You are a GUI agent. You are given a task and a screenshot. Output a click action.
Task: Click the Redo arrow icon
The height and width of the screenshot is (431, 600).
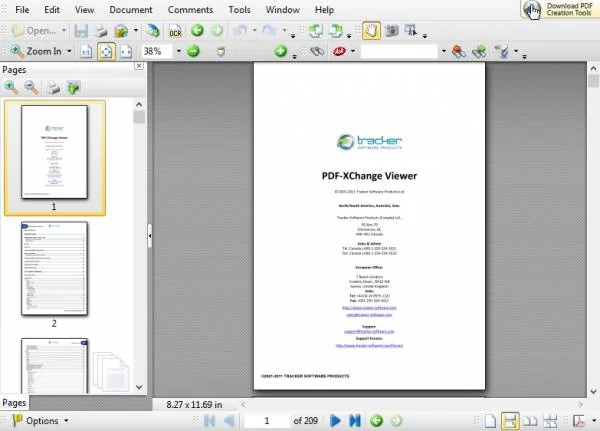pyautogui.click(x=269, y=30)
